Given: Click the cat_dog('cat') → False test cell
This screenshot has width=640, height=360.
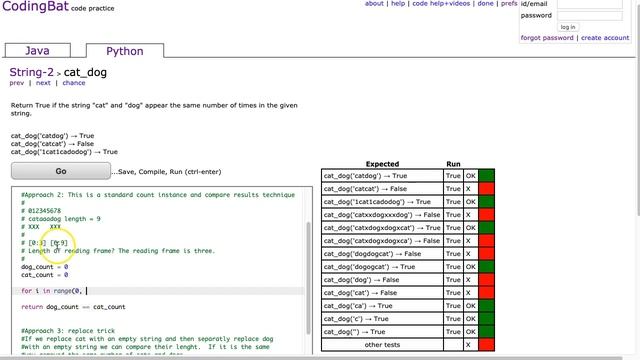Looking at the screenshot, I should [382, 293].
